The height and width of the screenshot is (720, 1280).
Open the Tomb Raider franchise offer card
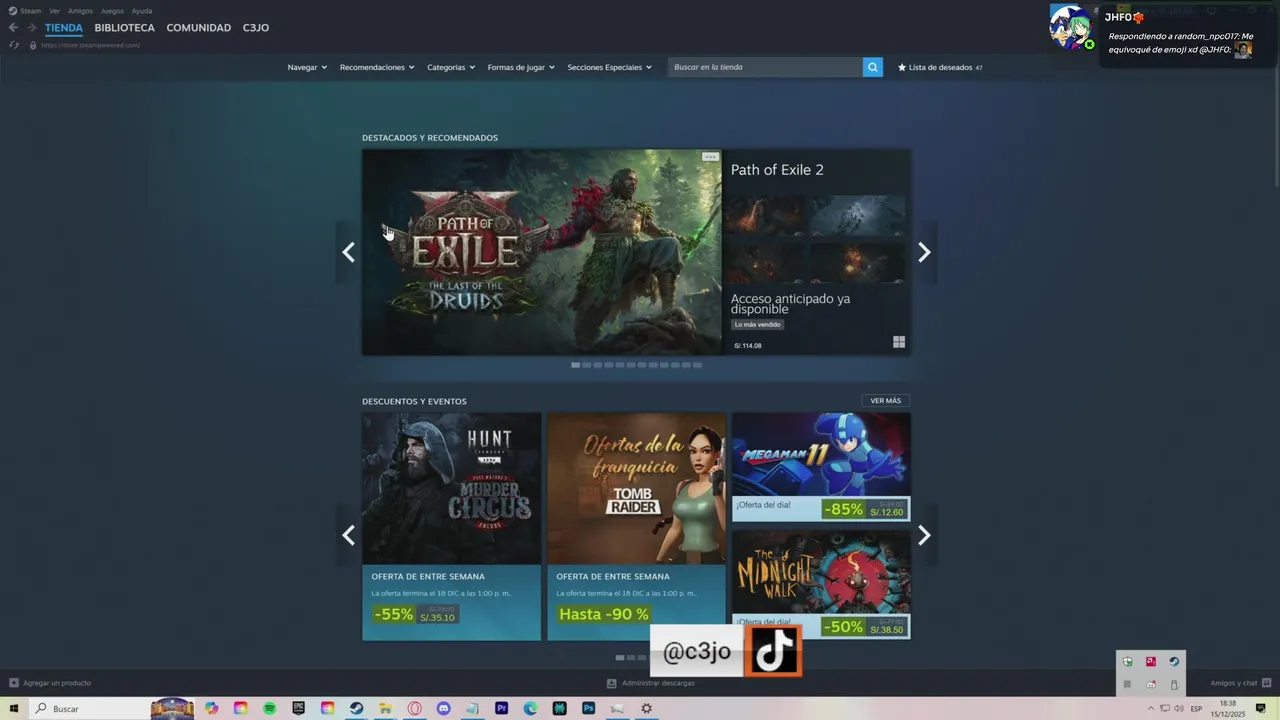[x=636, y=526]
